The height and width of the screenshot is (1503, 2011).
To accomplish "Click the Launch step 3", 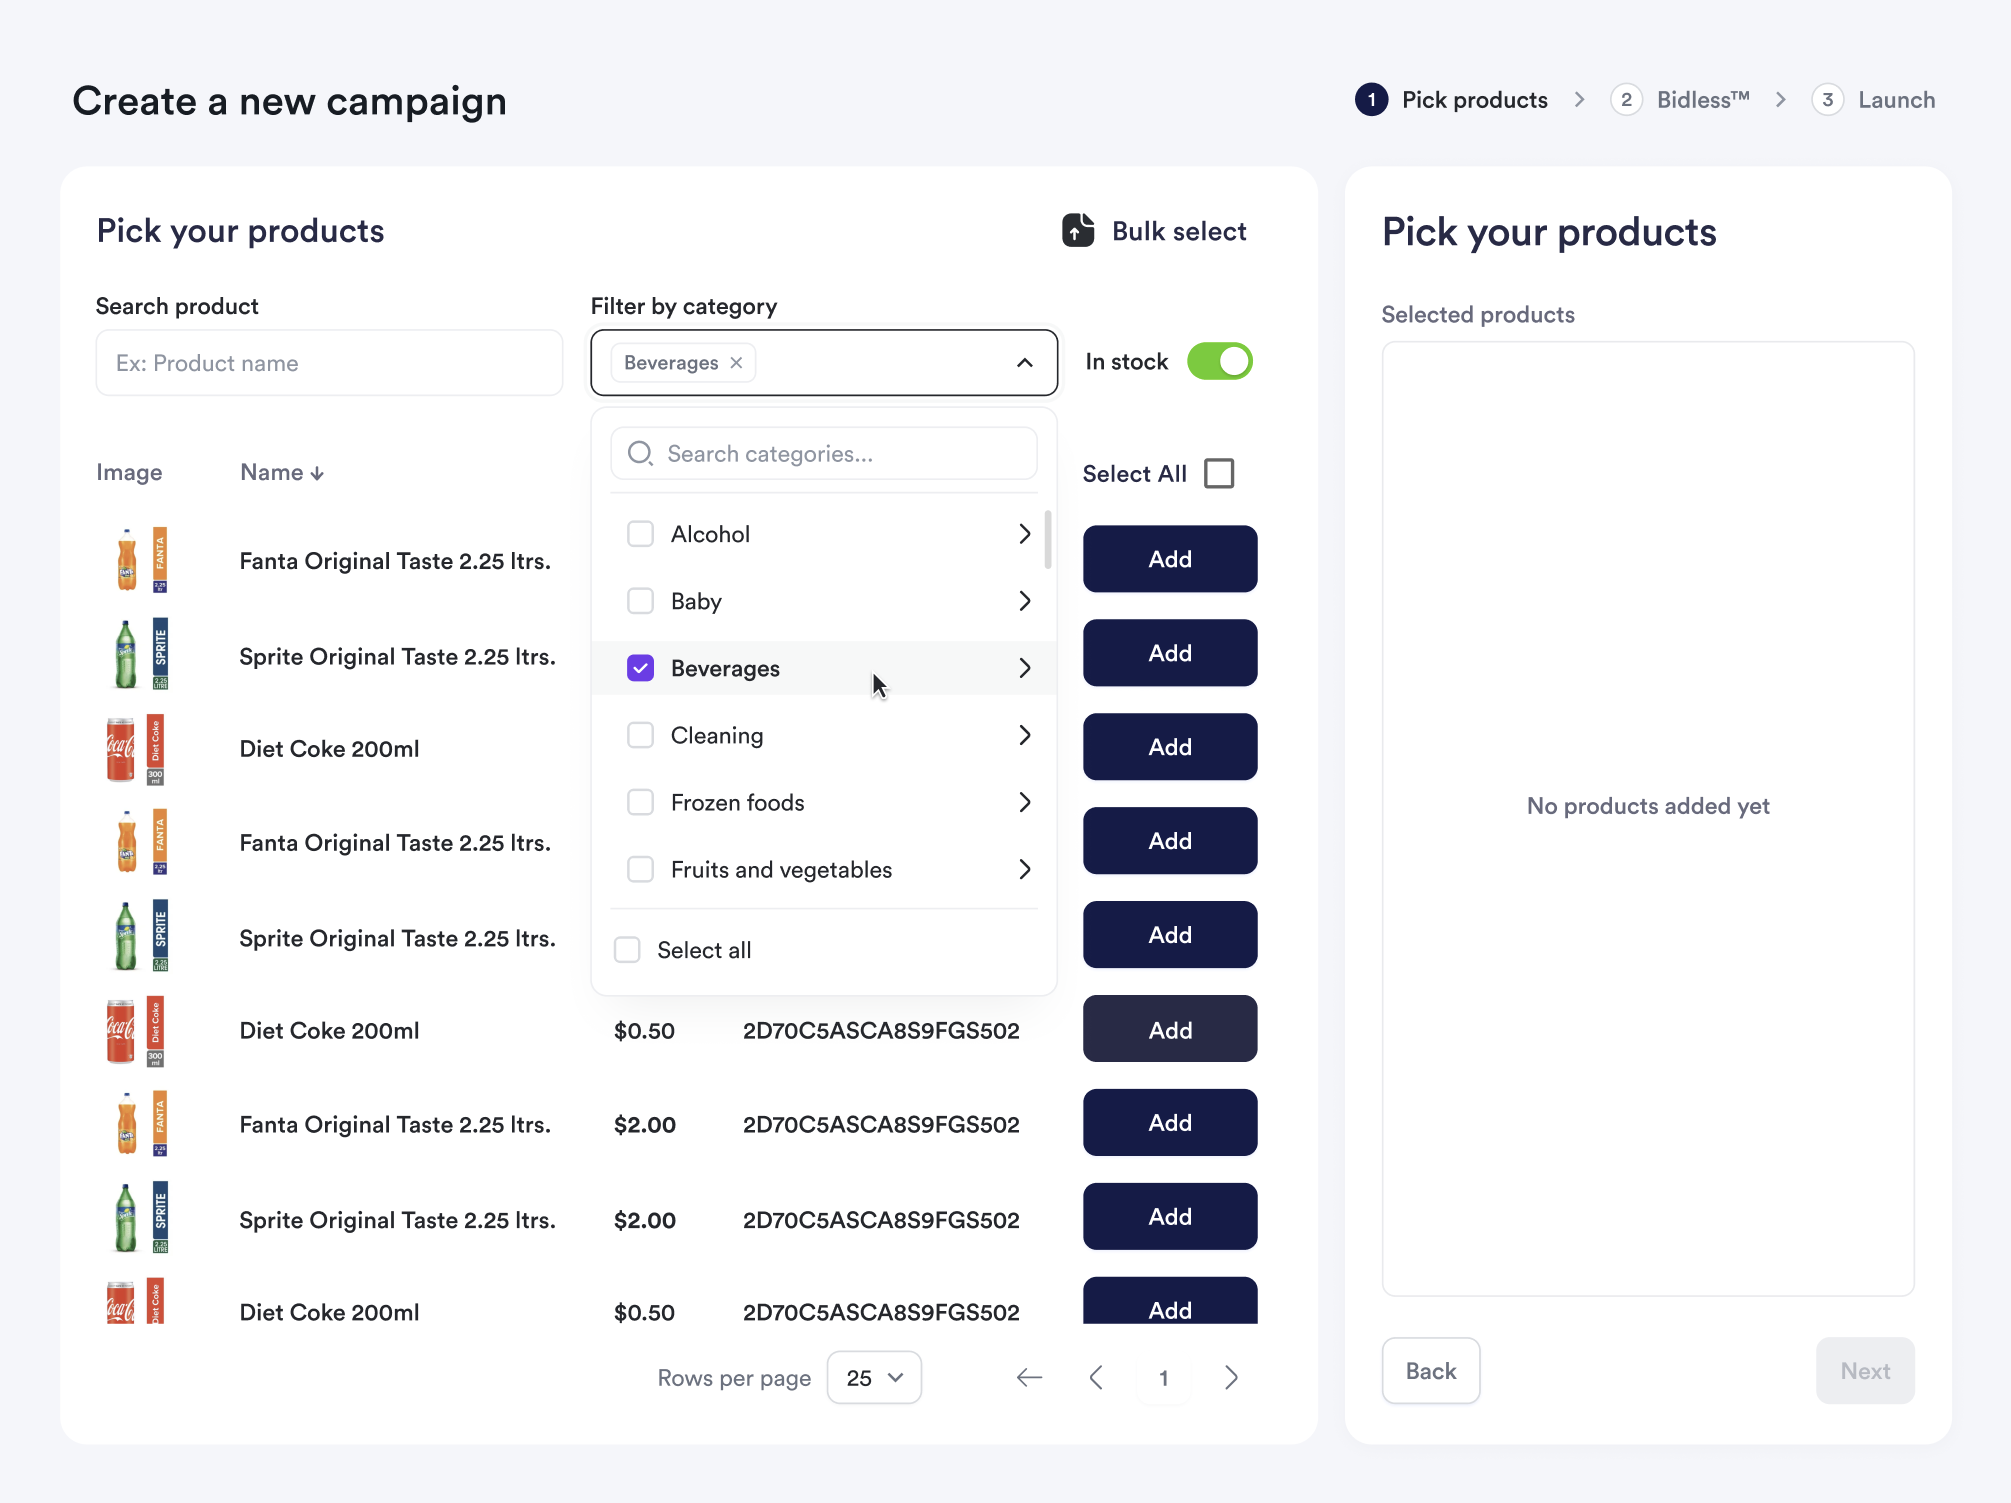I will pyautogui.click(x=1873, y=100).
